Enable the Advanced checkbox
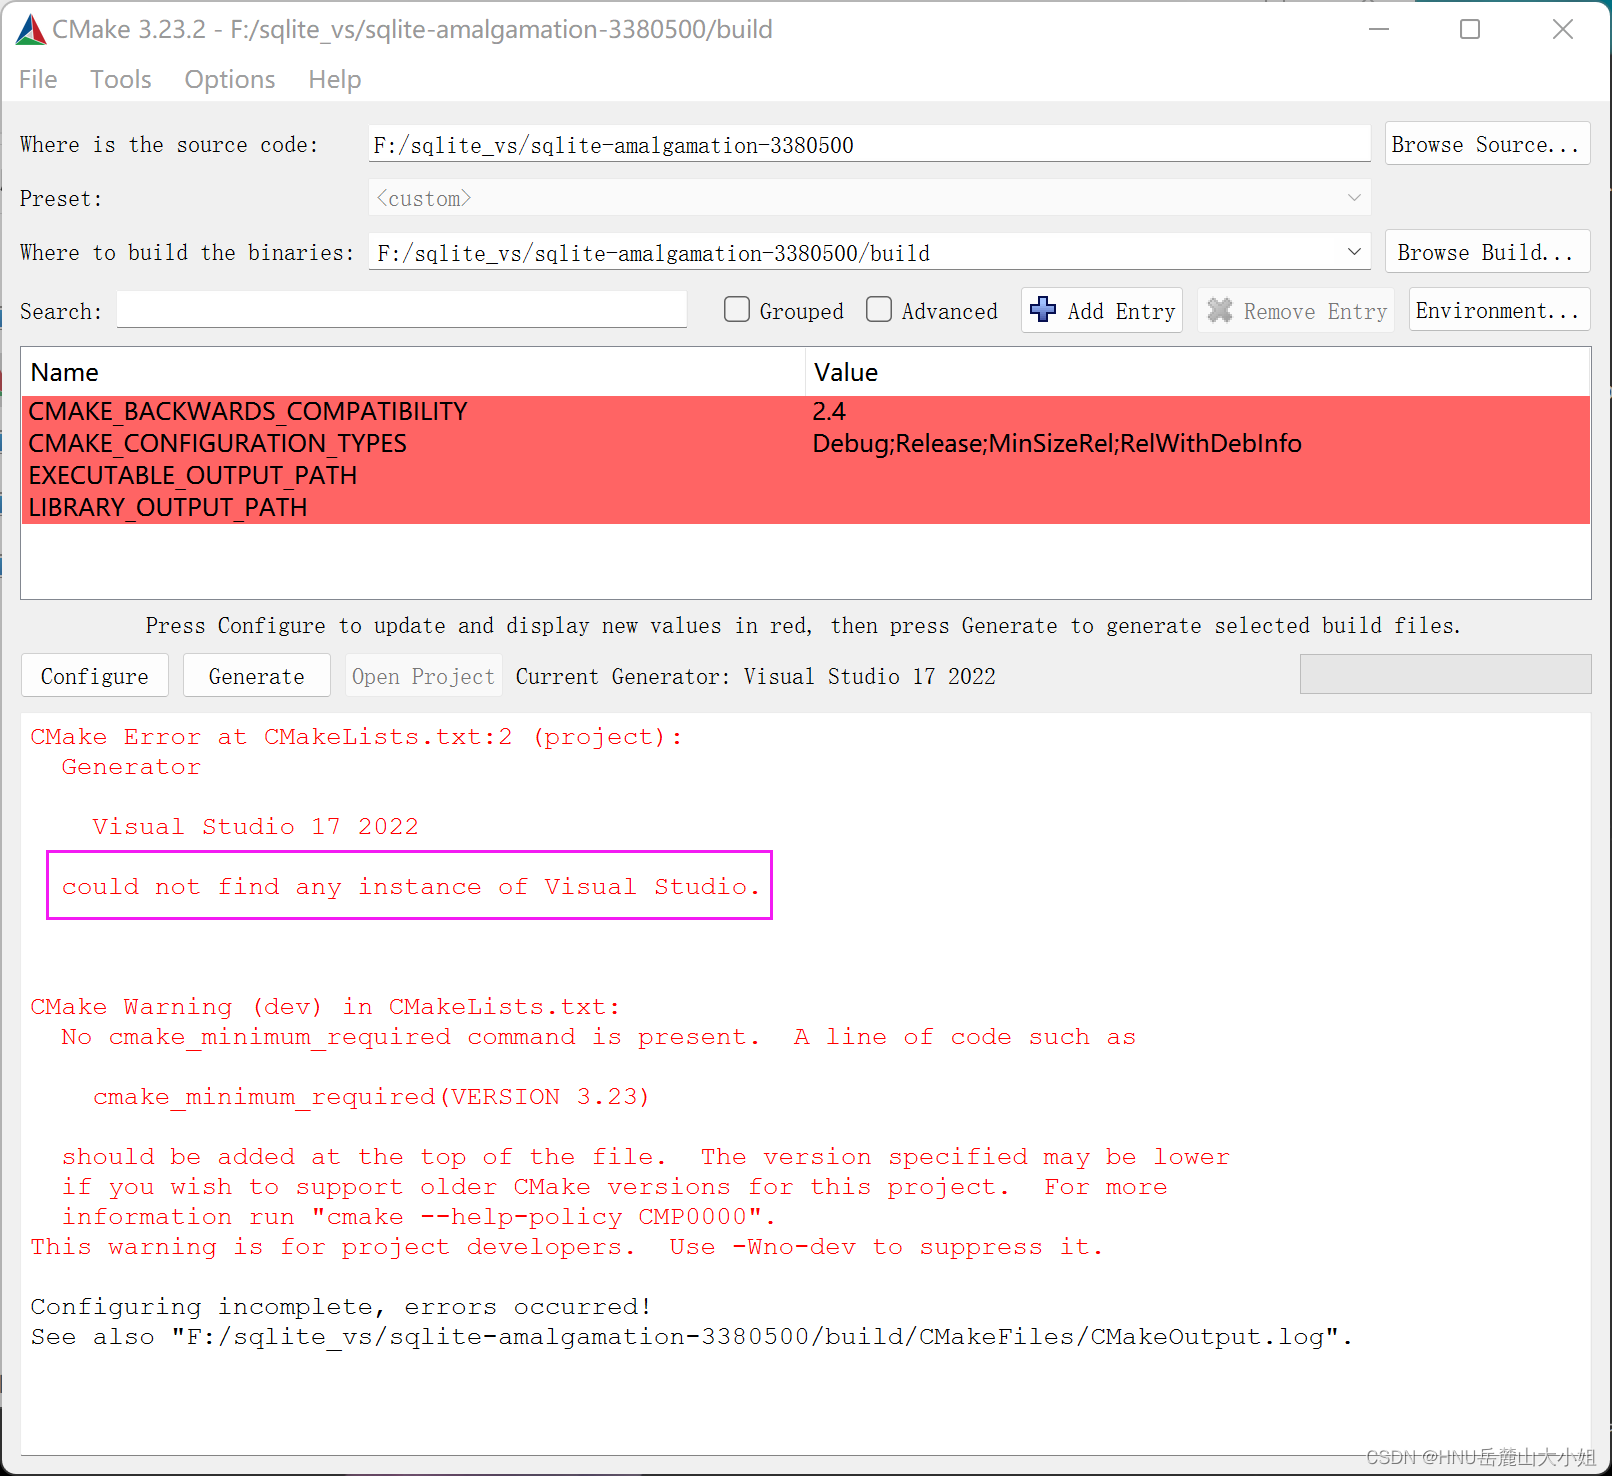The image size is (1612, 1476). pos(879,310)
